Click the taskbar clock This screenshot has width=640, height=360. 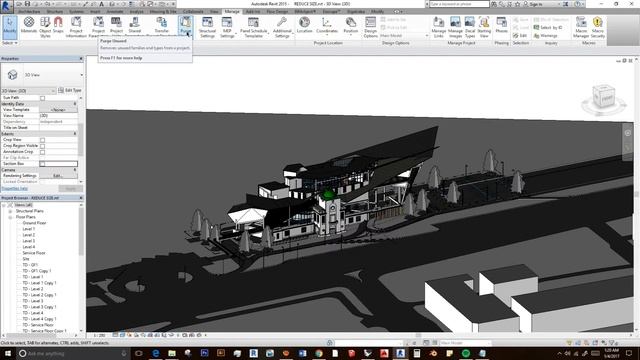click(611, 353)
